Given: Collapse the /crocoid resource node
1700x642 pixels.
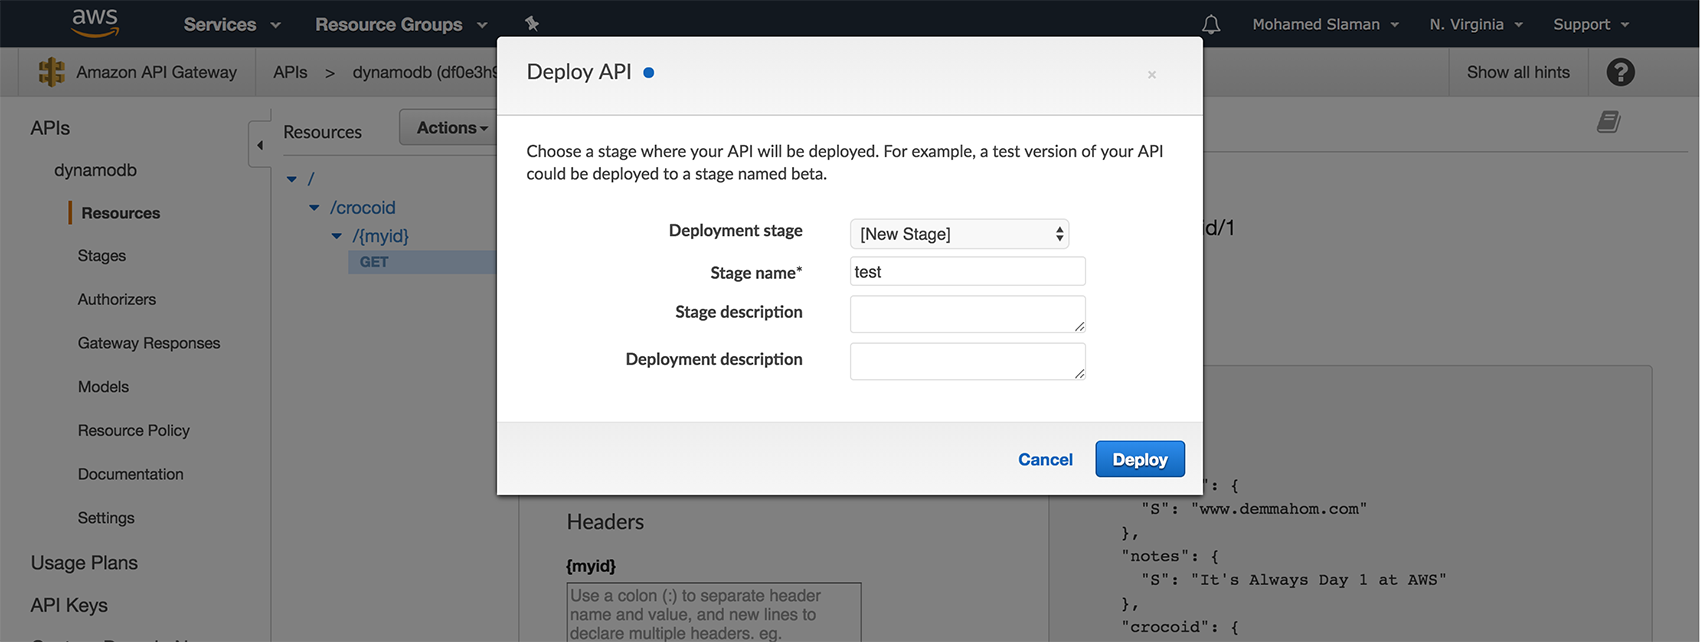Looking at the screenshot, I should [x=314, y=208].
